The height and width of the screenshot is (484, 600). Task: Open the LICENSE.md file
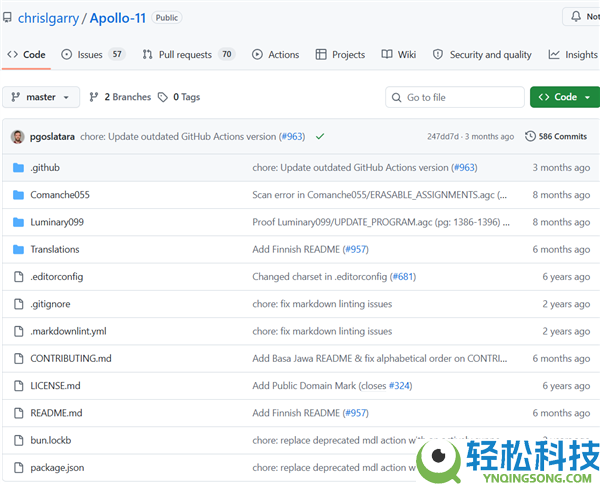(x=55, y=386)
